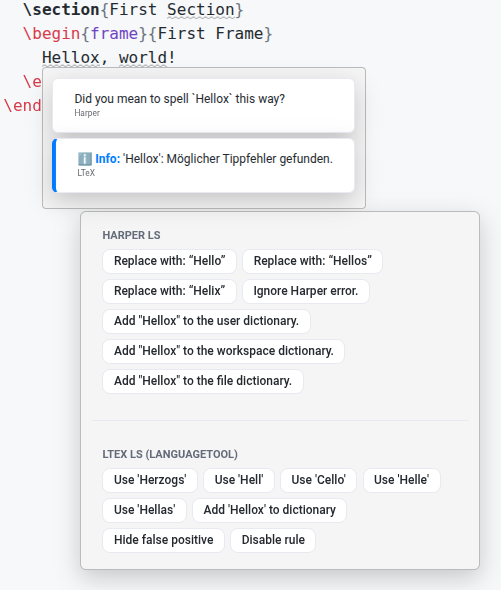This screenshot has width=501, height=590.
Task: Choose Use 'Hell' suggestion
Action: [239, 480]
